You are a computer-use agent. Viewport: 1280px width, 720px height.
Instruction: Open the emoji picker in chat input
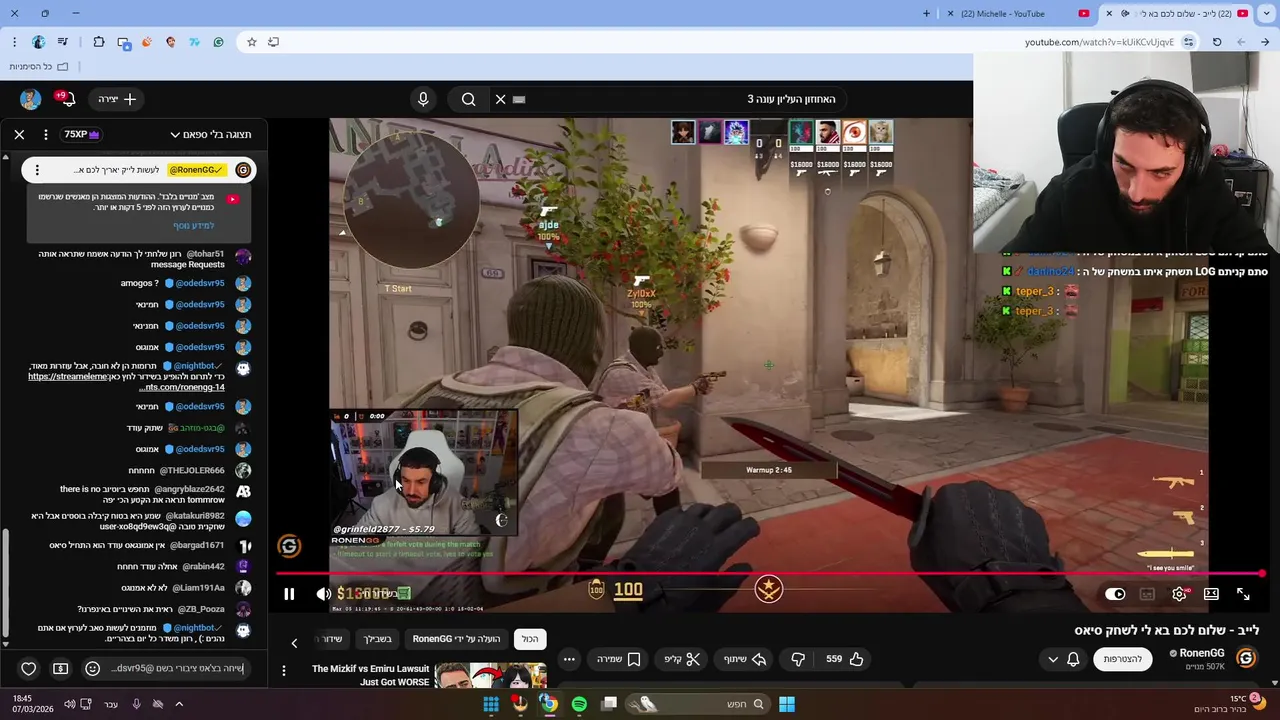[x=93, y=669]
